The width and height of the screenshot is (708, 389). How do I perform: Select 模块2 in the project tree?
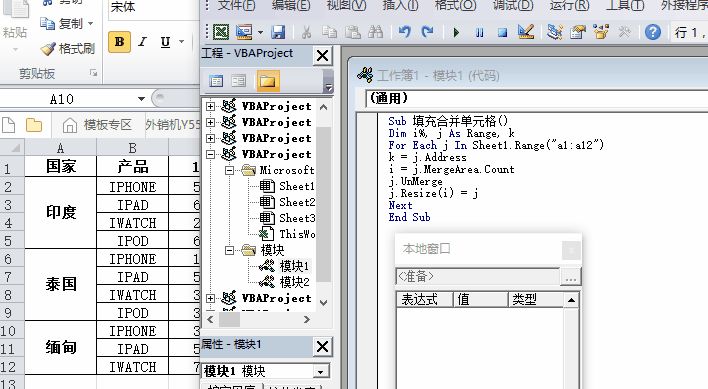(294, 282)
